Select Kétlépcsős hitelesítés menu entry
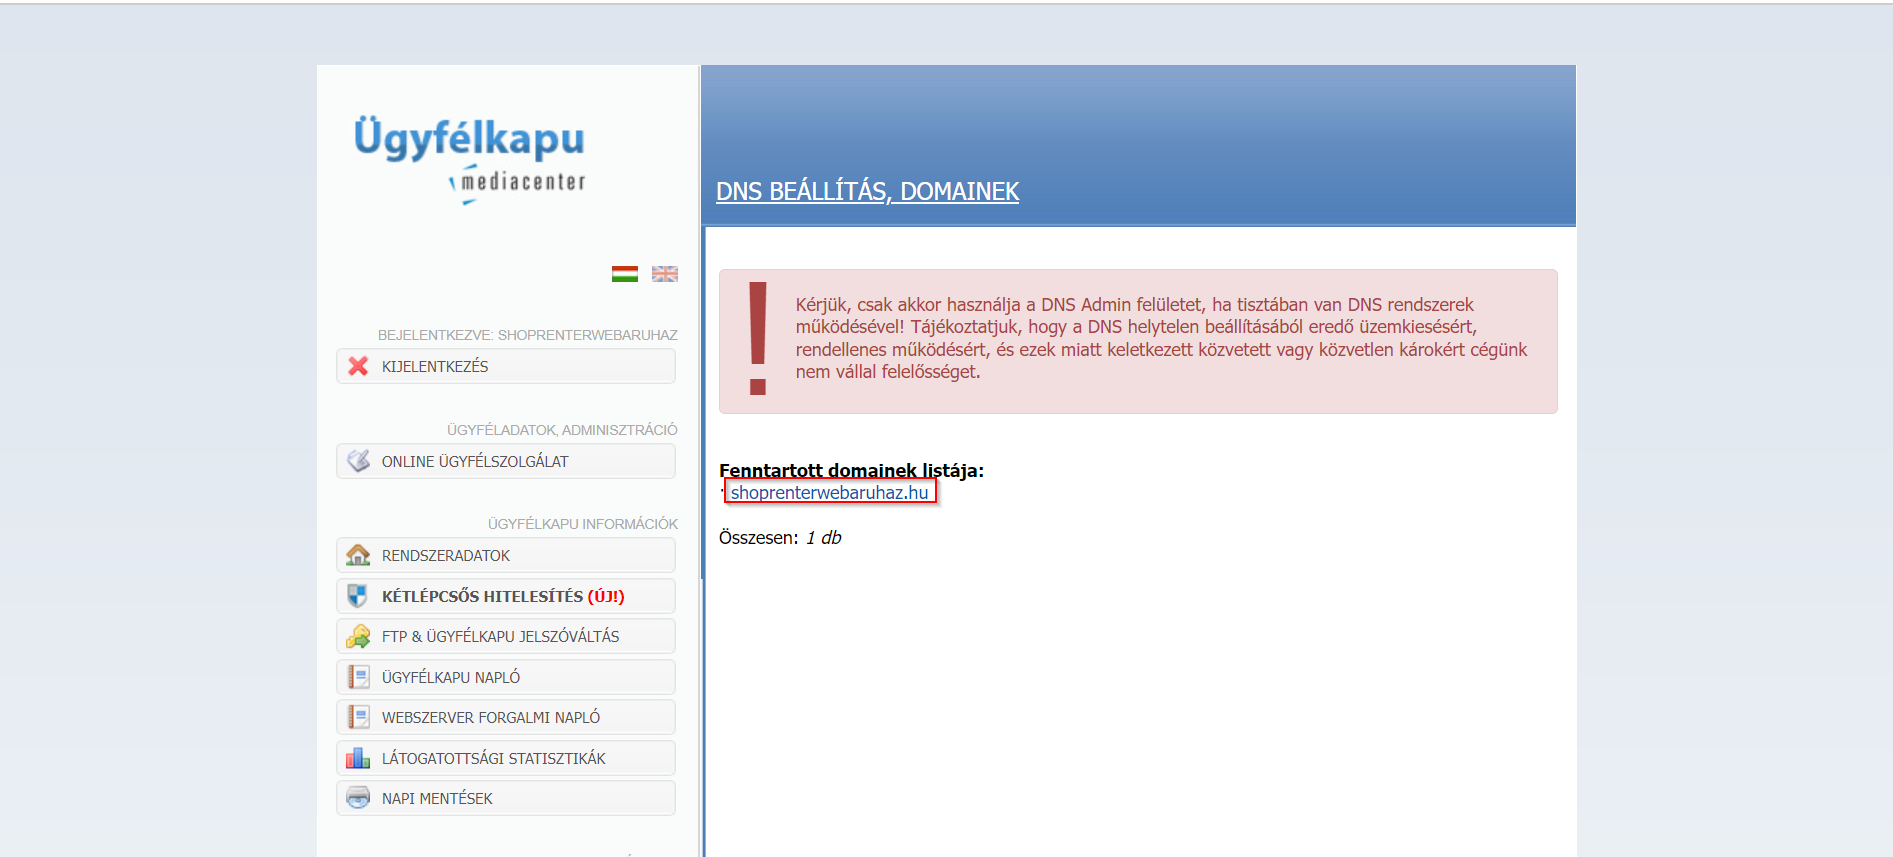Viewport: 1893px width, 857px height. coord(502,597)
